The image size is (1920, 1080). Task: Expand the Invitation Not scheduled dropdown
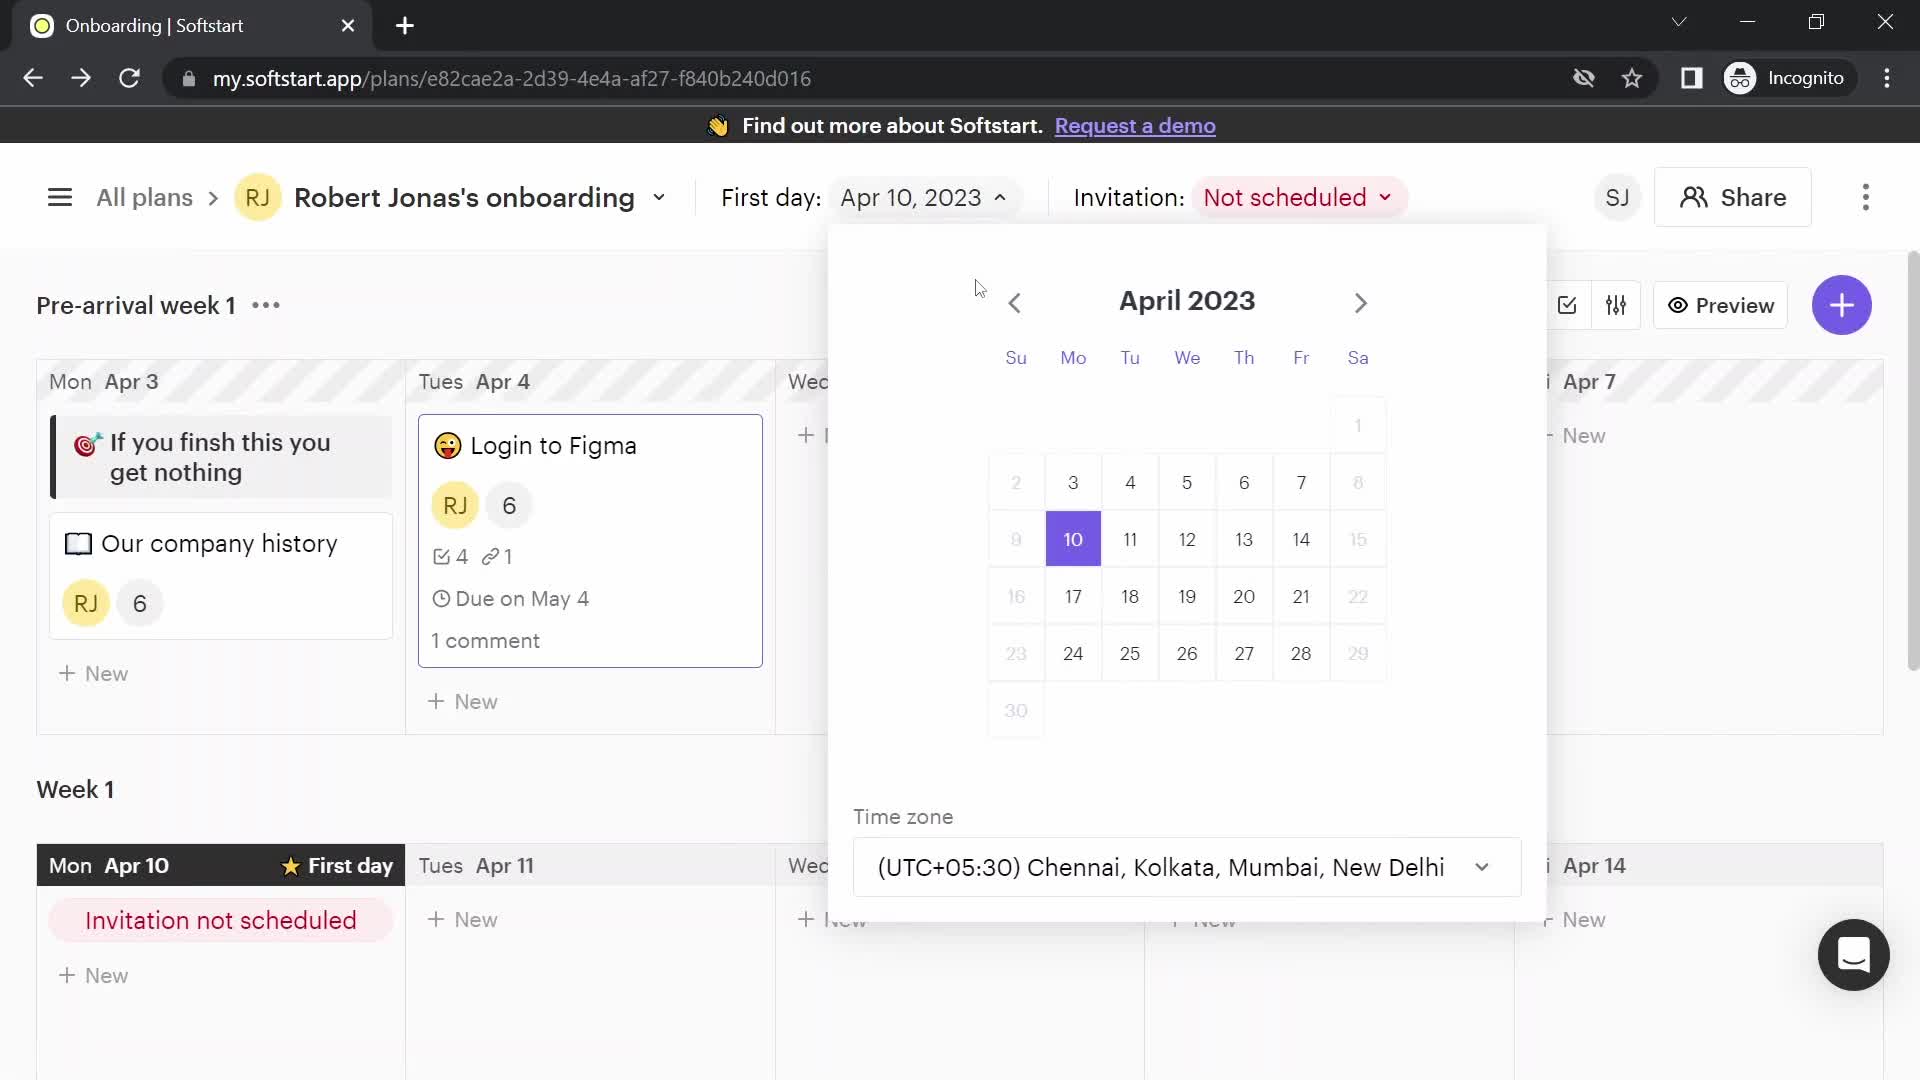[x=1298, y=198]
